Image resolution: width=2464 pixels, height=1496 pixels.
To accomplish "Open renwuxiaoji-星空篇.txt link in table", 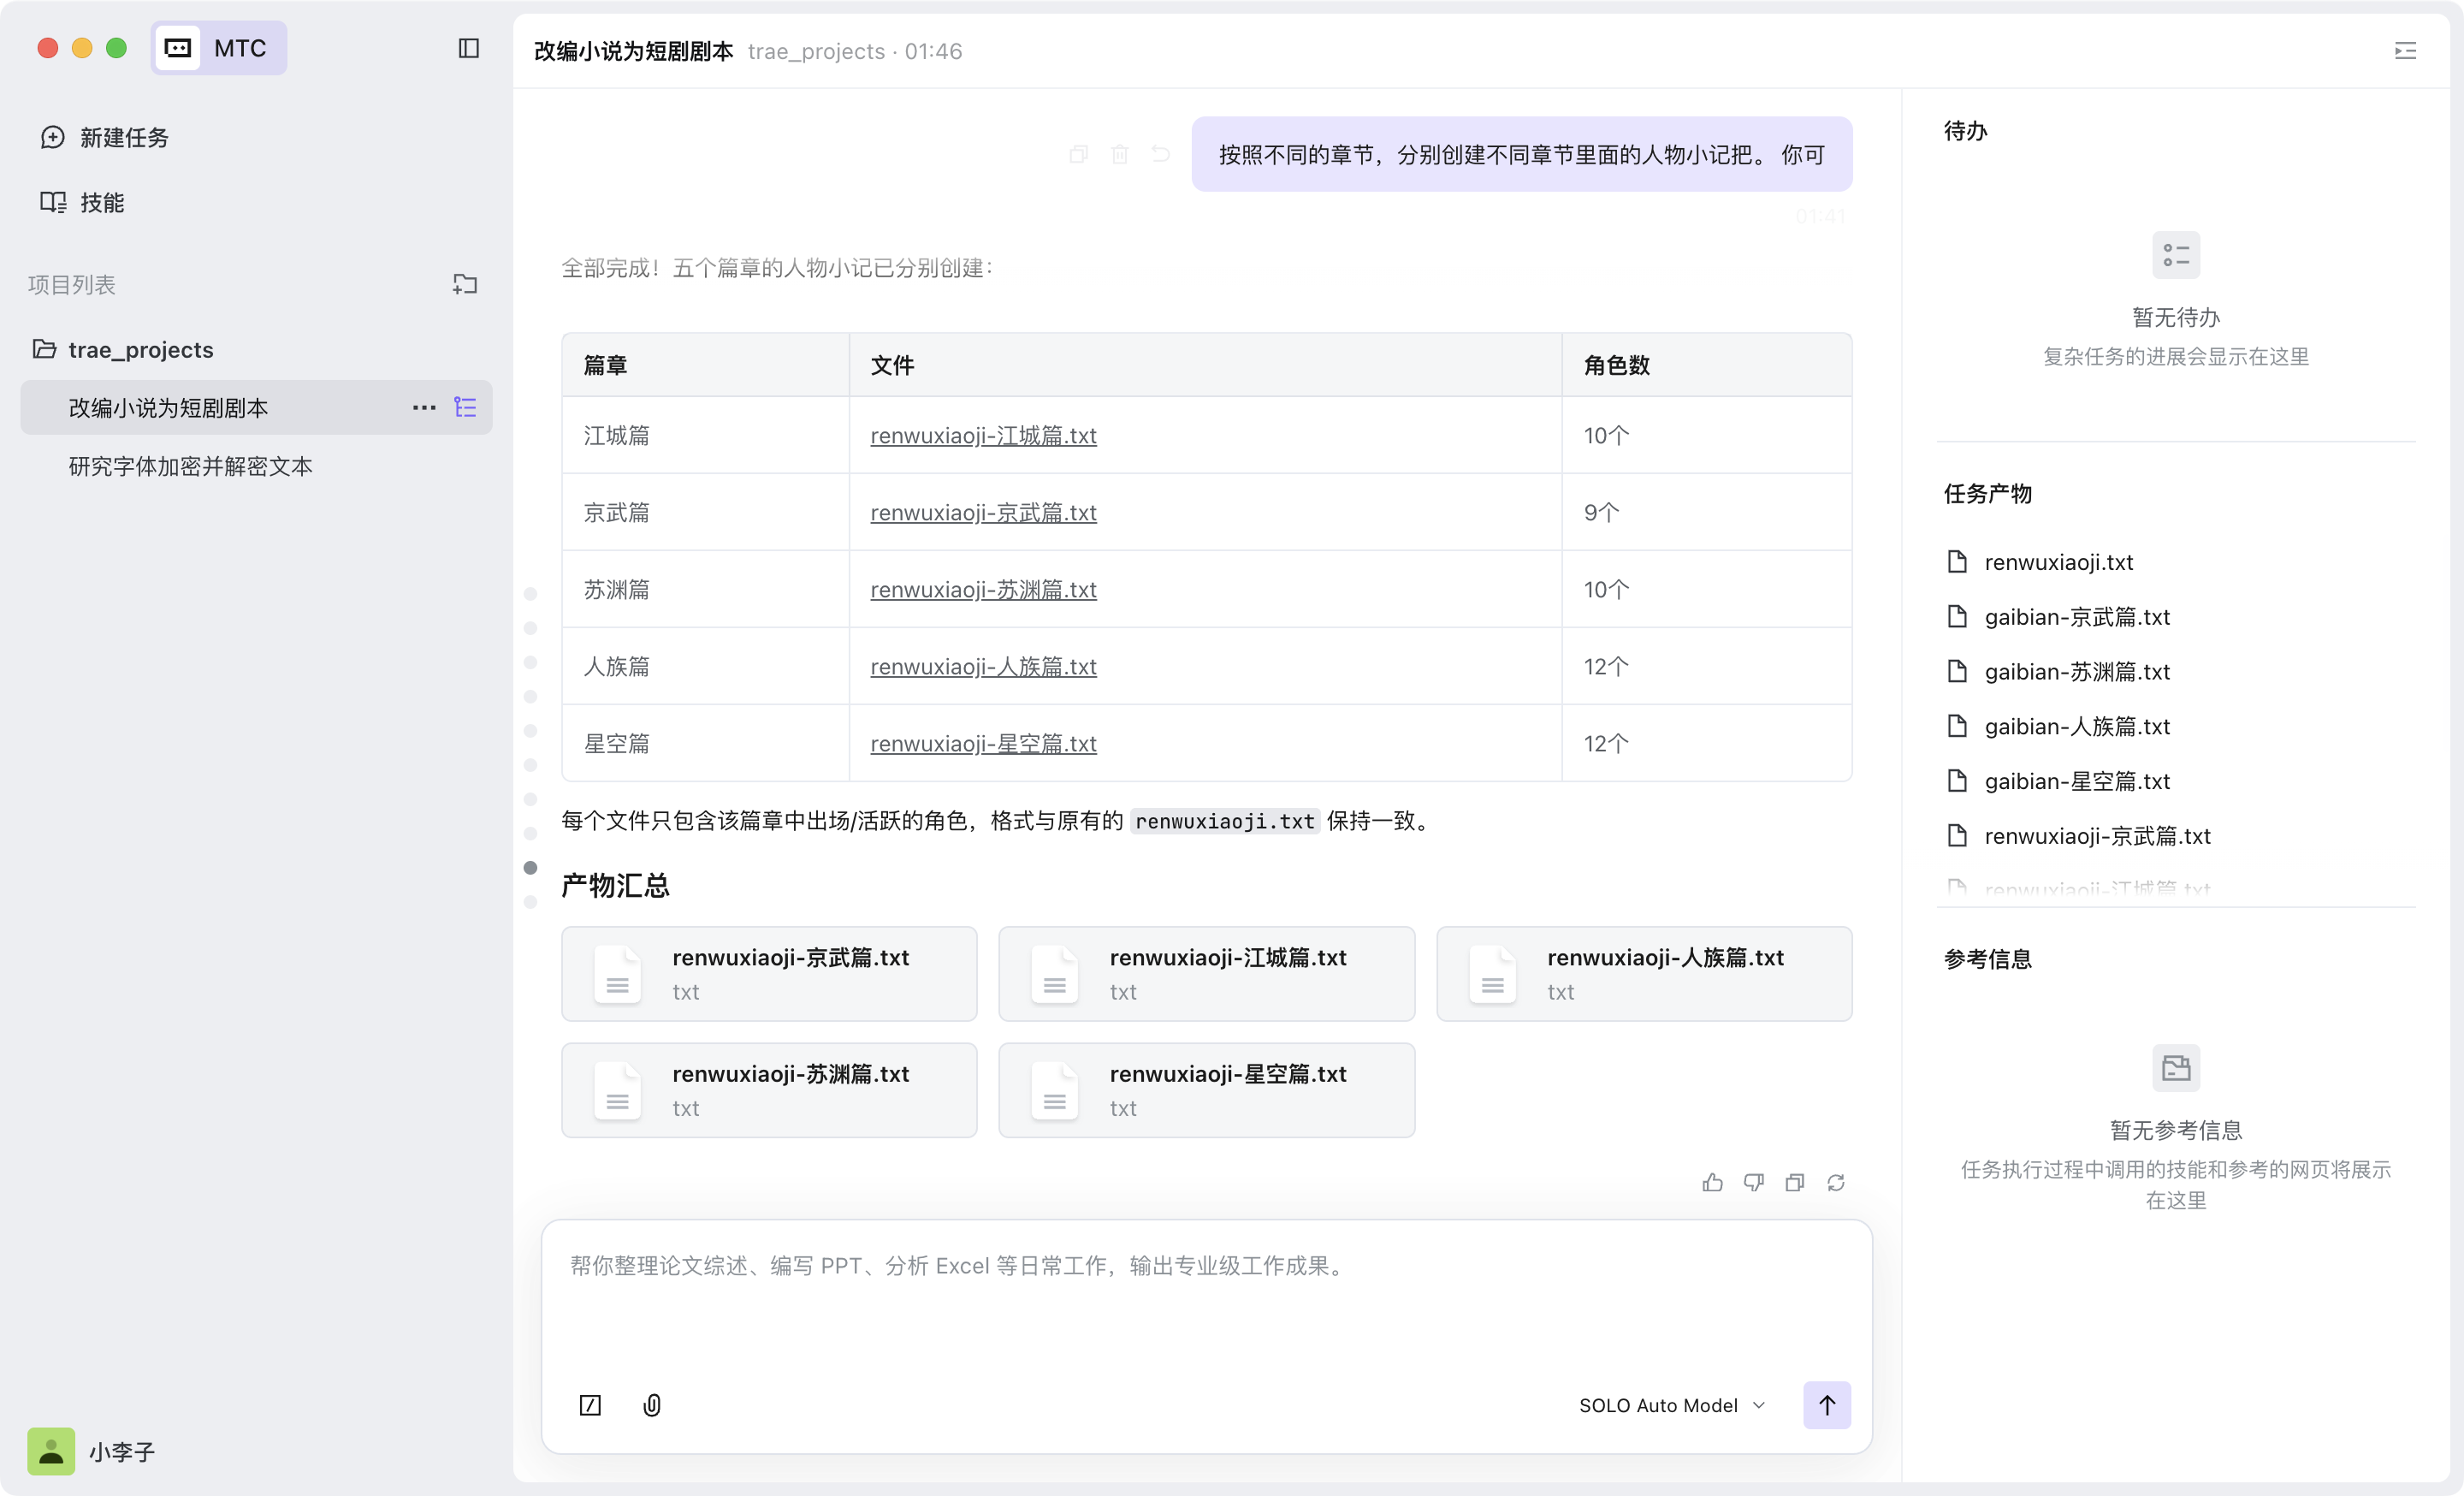I will pyautogui.click(x=983, y=743).
